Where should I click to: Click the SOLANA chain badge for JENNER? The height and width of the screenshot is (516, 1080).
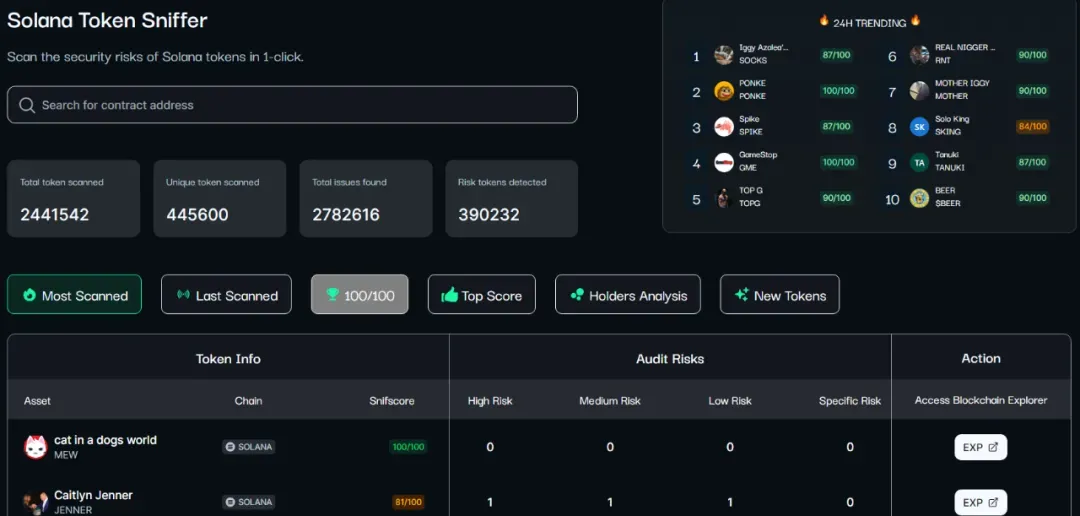(249, 502)
